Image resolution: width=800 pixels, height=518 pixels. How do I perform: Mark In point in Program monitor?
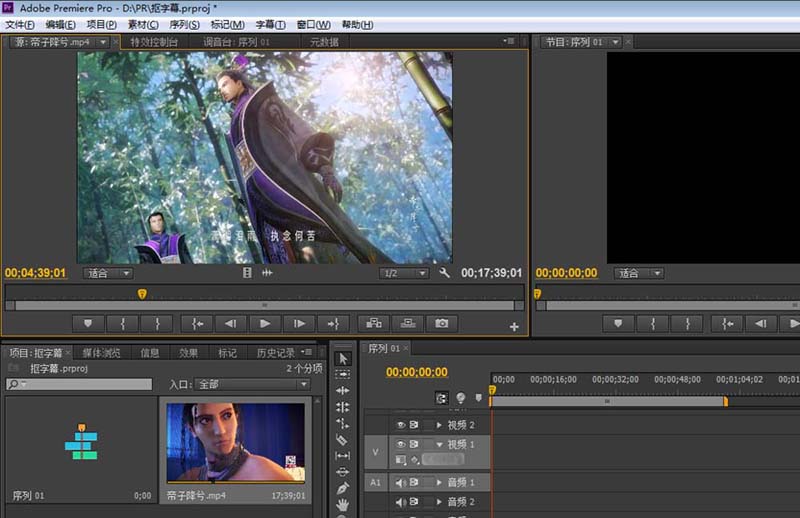(653, 324)
